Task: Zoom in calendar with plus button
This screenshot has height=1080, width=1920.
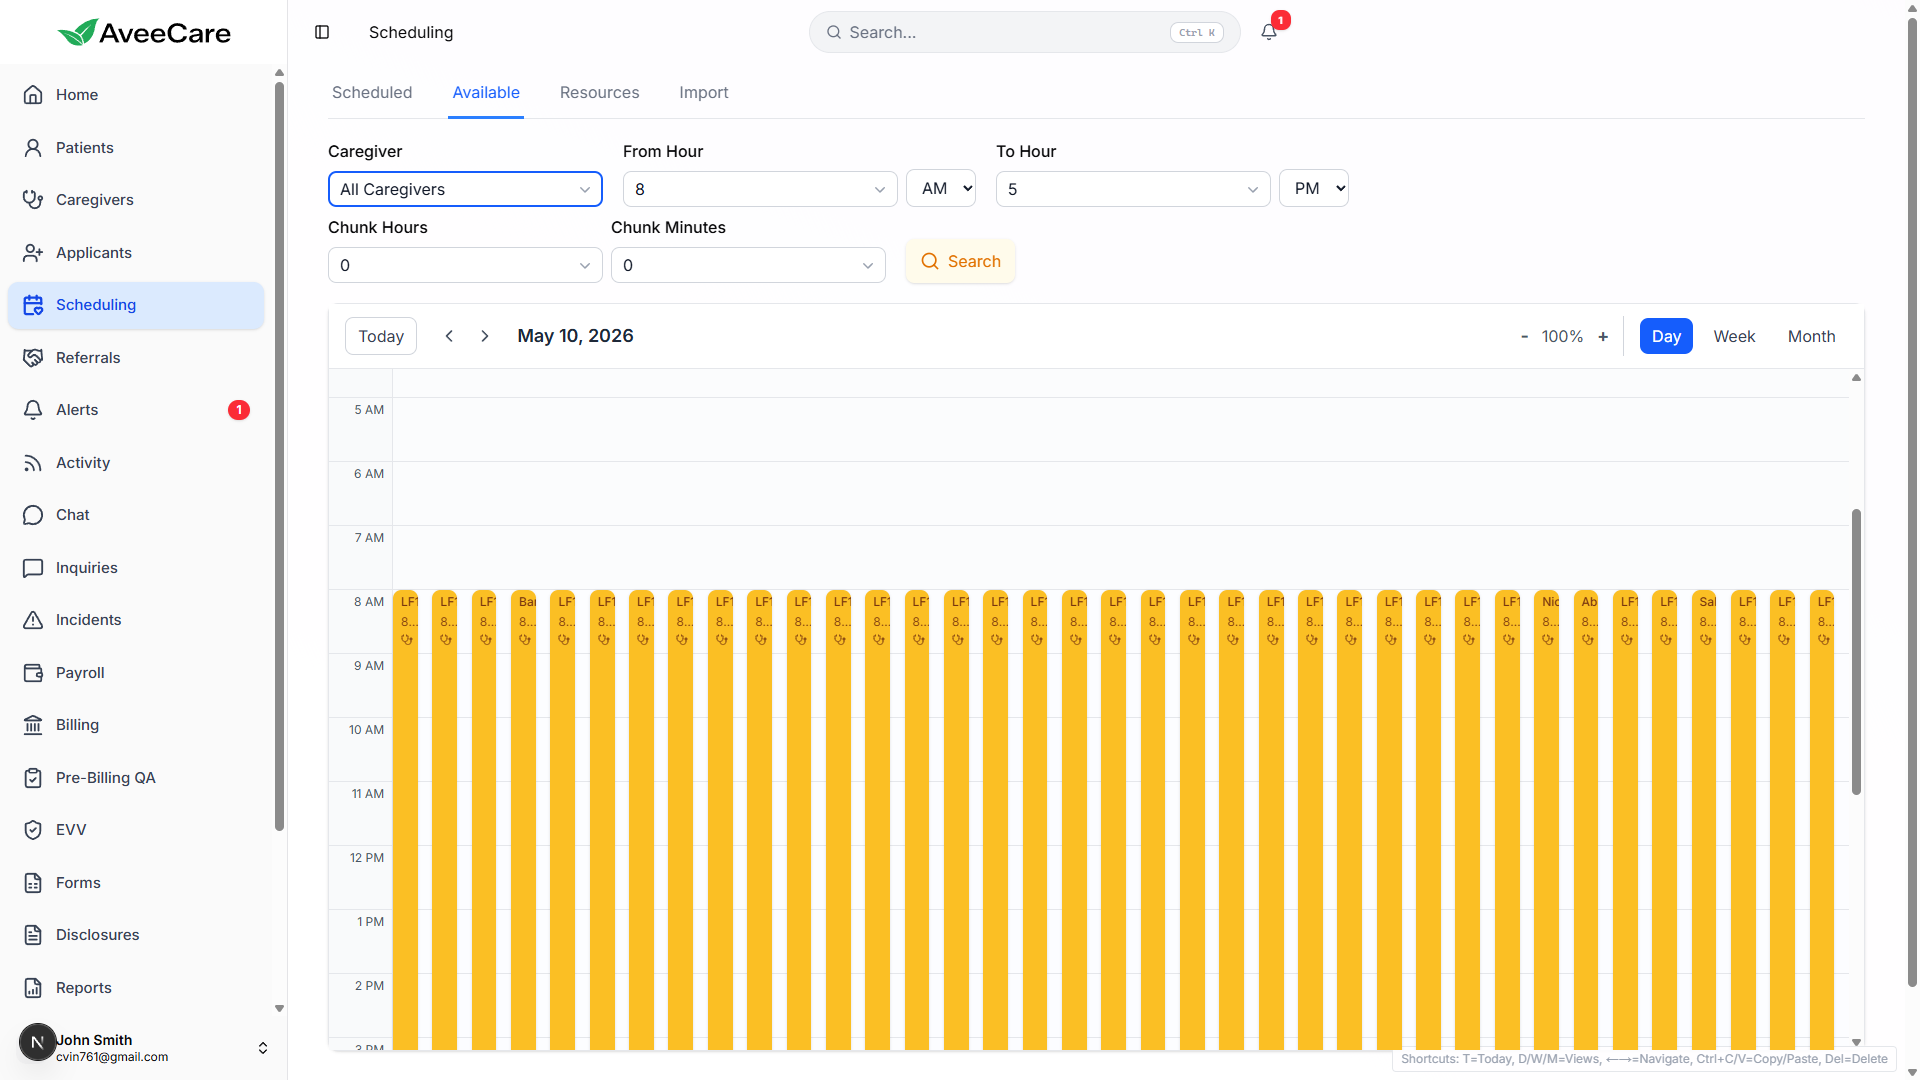Action: pyautogui.click(x=1603, y=337)
